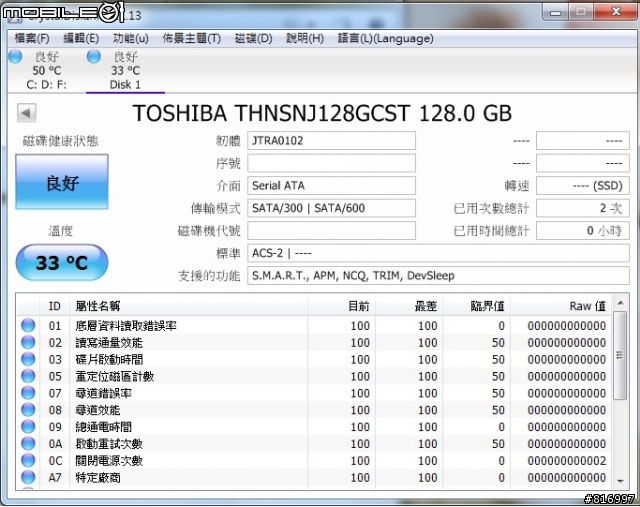Click status orb of attribute 09

pos(28,426)
